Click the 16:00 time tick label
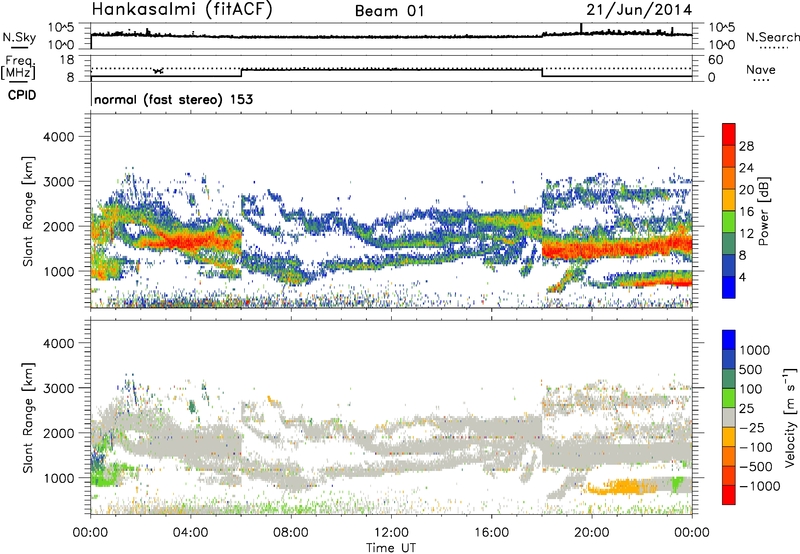This screenshot has width=800, height=554. tap(491, 533)
